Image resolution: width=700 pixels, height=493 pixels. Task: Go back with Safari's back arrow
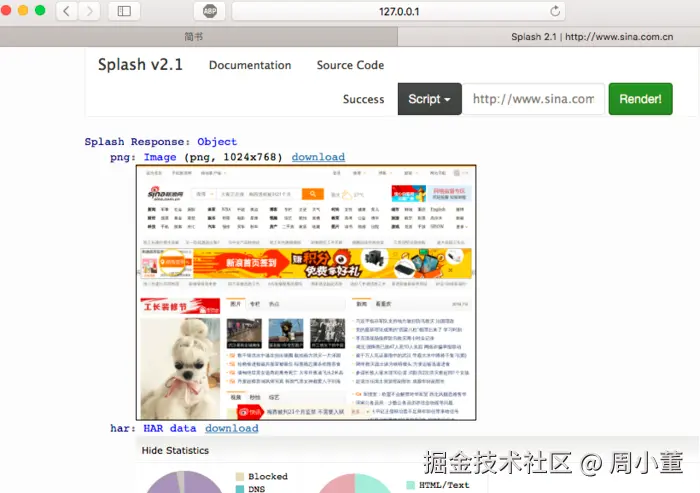pos(67,11)
